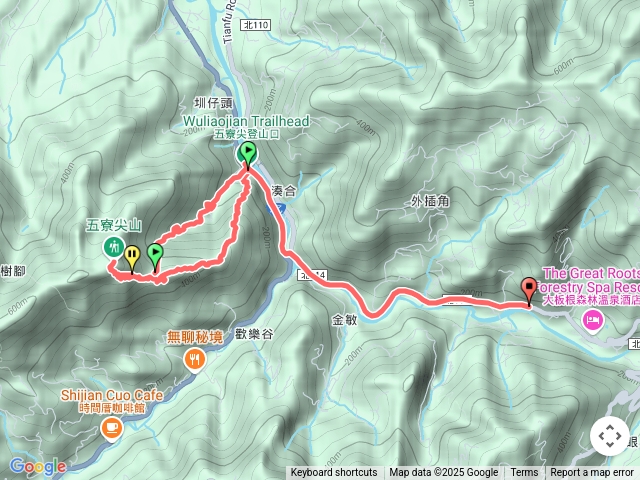Click Wuliaojian Trailhead label
This screenshot has height=480, width=640.
[246, 121]
